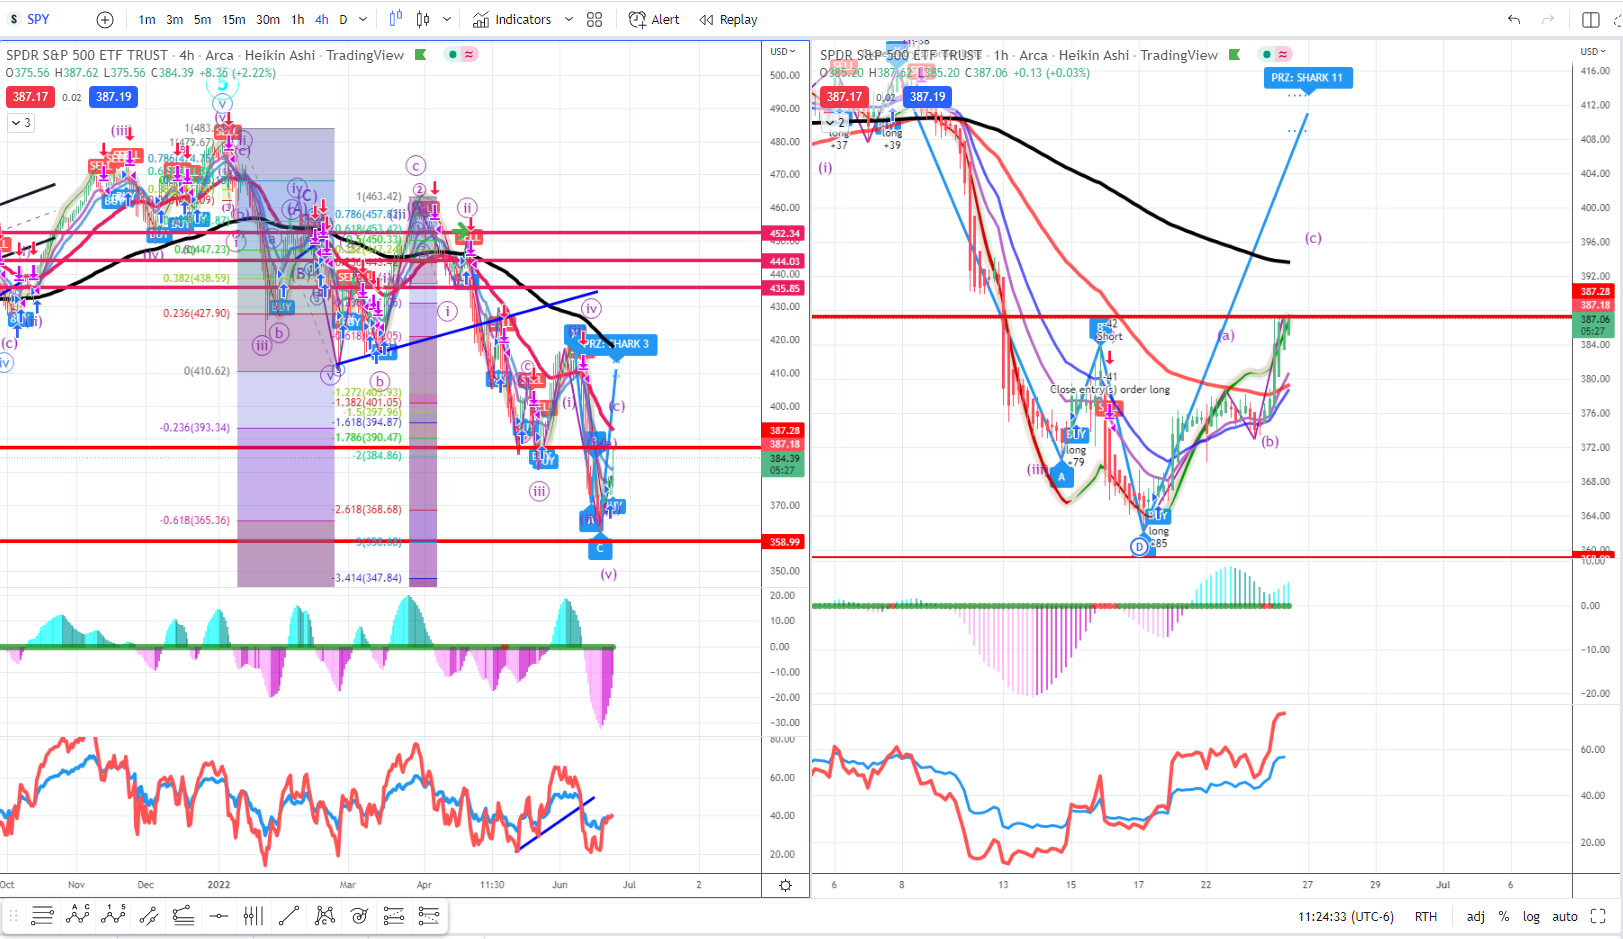Switch to the 15m timeframe
Screen dimensions: 1623x939
tap(234, 19)
